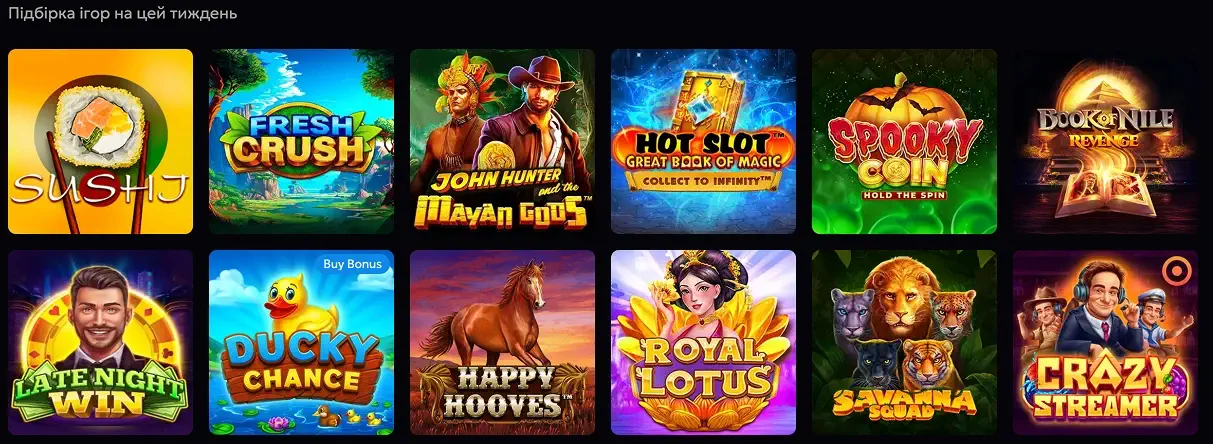This screenshot has height=444, width=1213.
Task: Open the Ducky Chance game tile
Action: [x=301, y=342]
